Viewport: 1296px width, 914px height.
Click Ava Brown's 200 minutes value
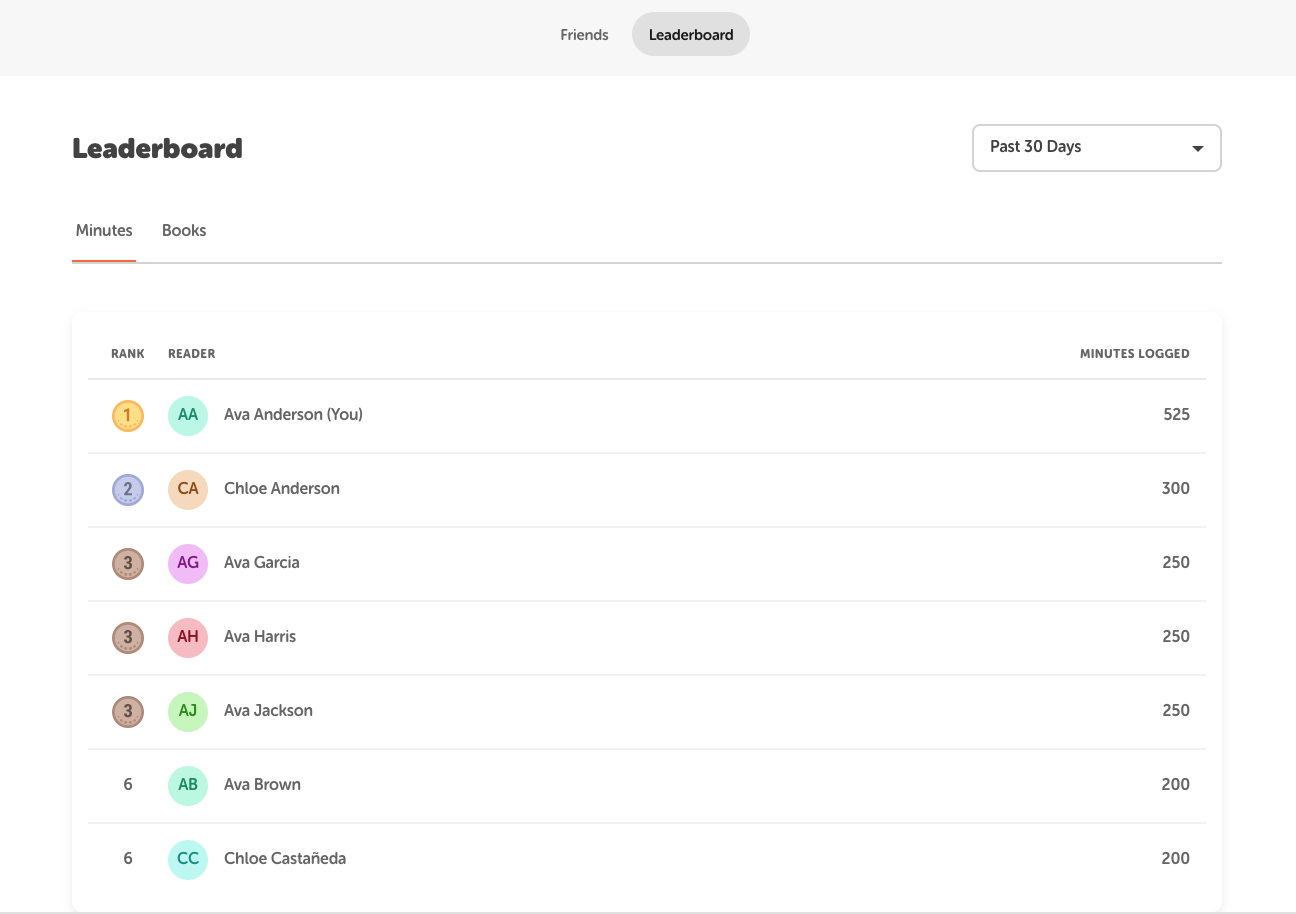[x=1176, y=784]
